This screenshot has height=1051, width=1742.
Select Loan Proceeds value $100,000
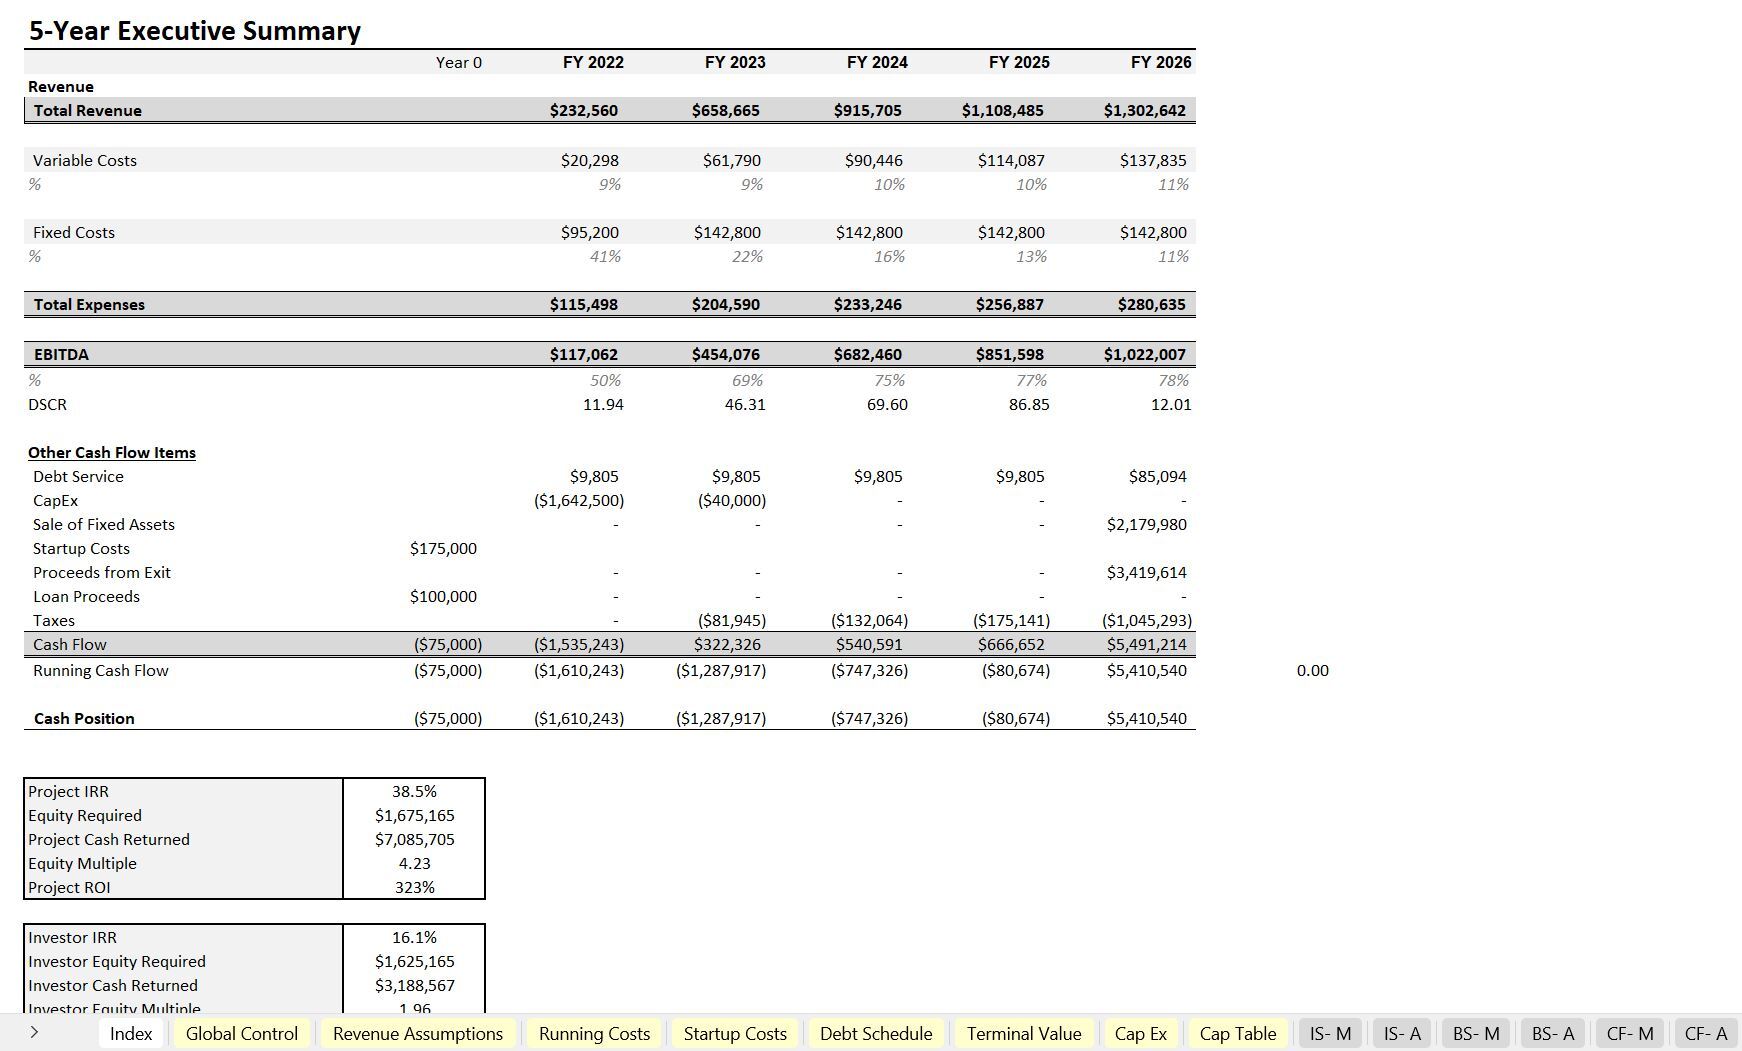pos(443,596)
